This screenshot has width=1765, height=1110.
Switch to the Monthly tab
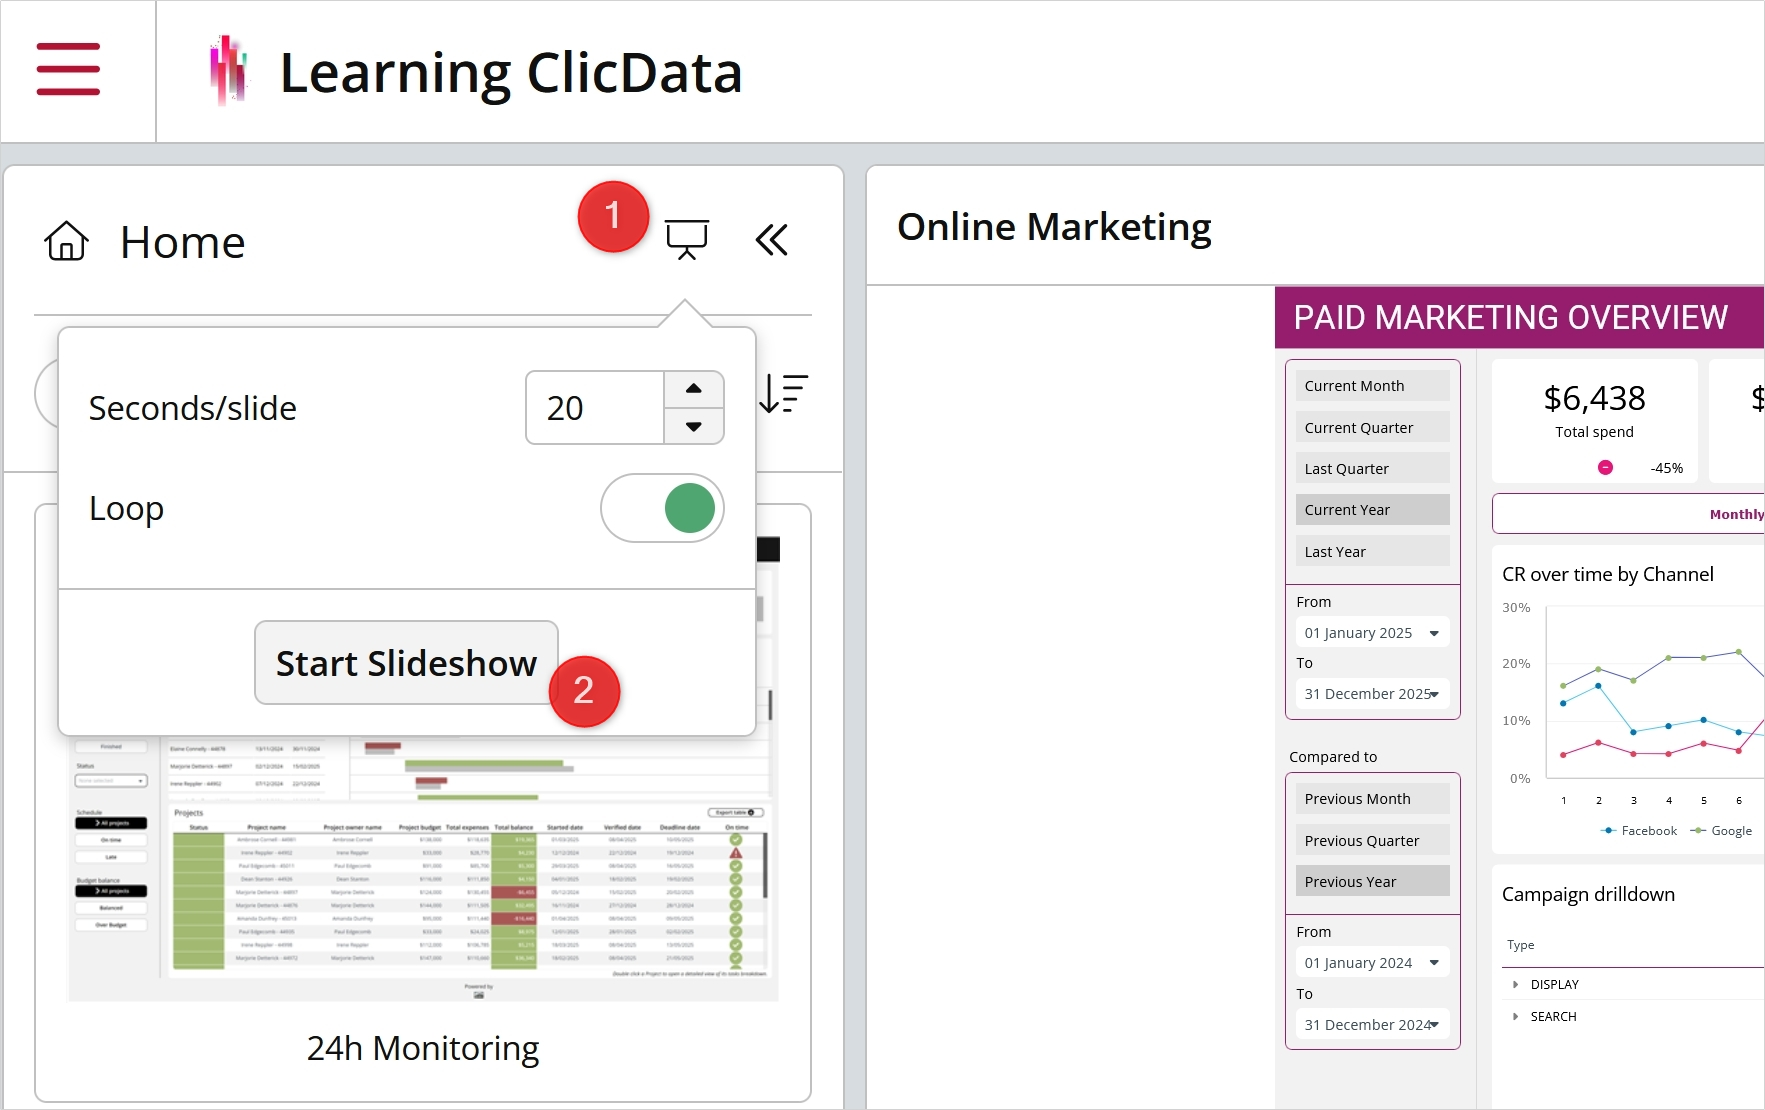(1737, 513)
